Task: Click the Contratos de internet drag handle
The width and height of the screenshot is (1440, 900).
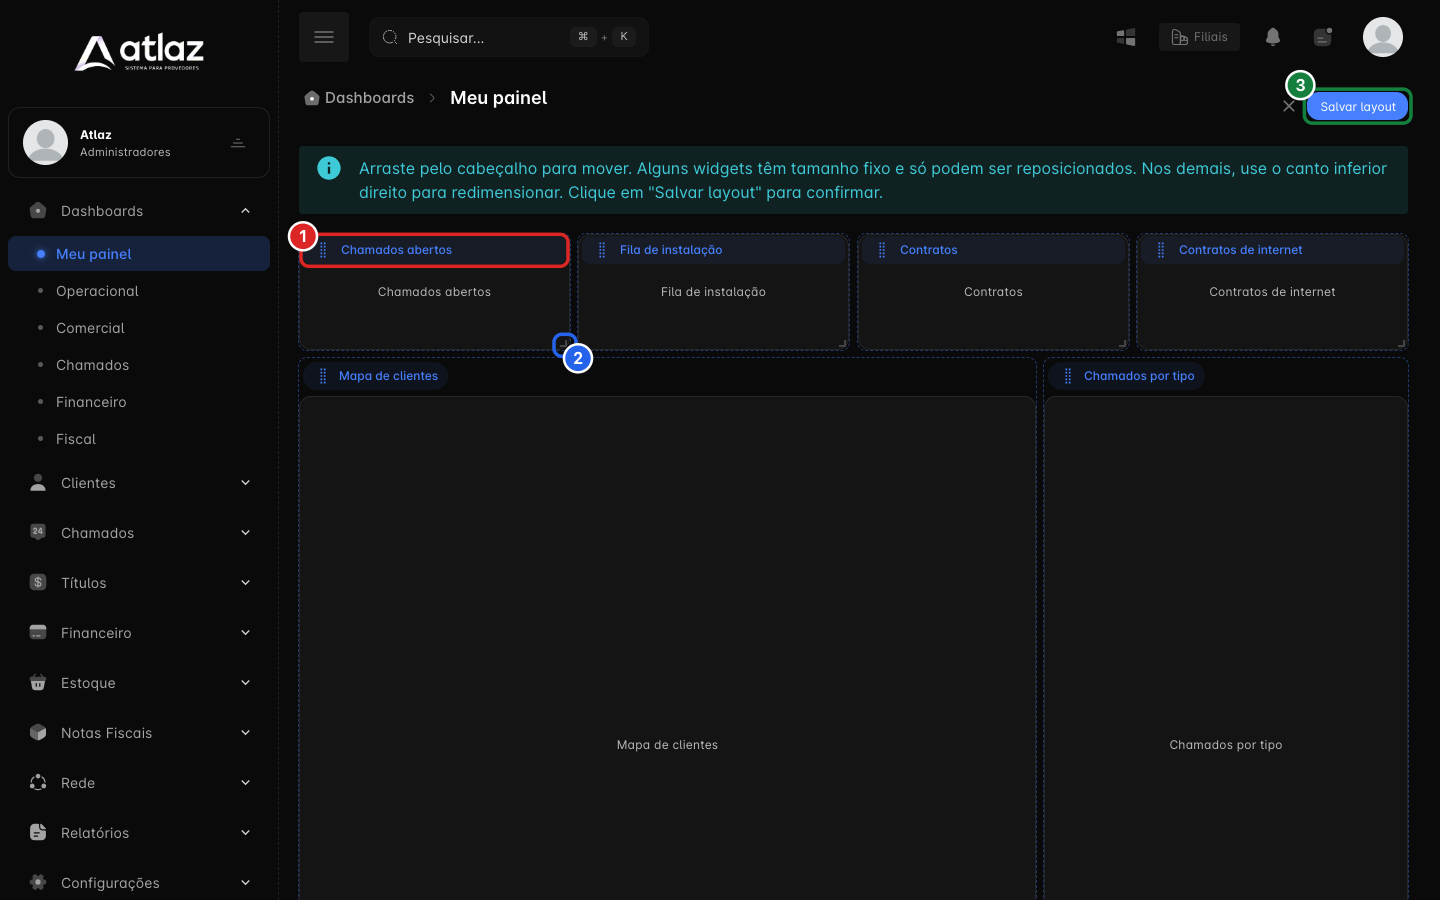Action: click(x=1161, y=250)
